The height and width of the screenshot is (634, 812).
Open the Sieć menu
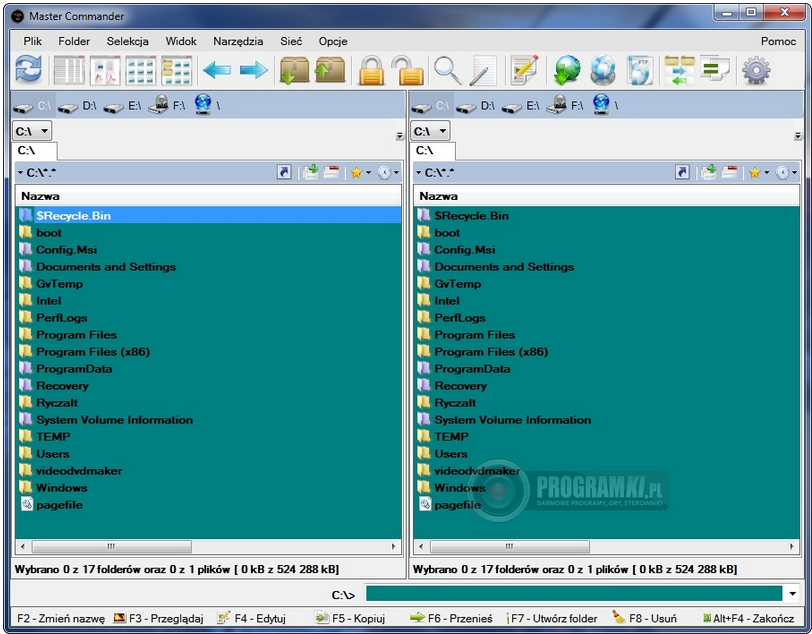pyautogui.click(x=291, y=41)
